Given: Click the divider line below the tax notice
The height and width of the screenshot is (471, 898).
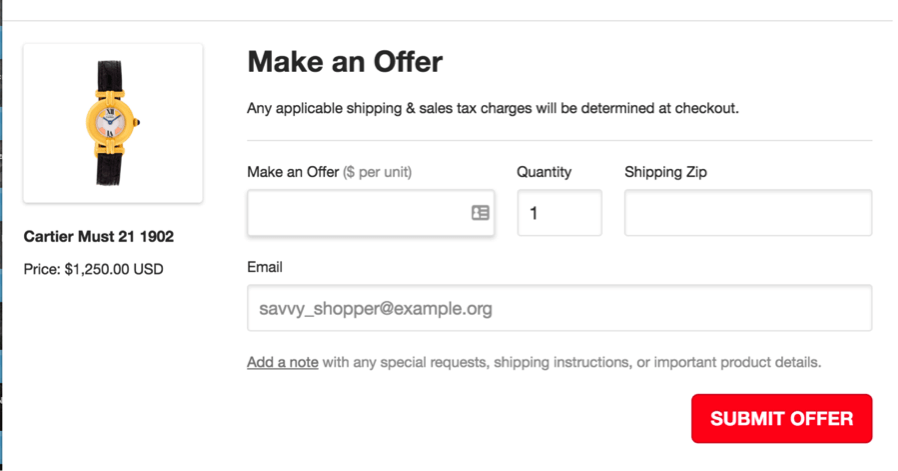Looking at the screenshot, I should [560, 140].
